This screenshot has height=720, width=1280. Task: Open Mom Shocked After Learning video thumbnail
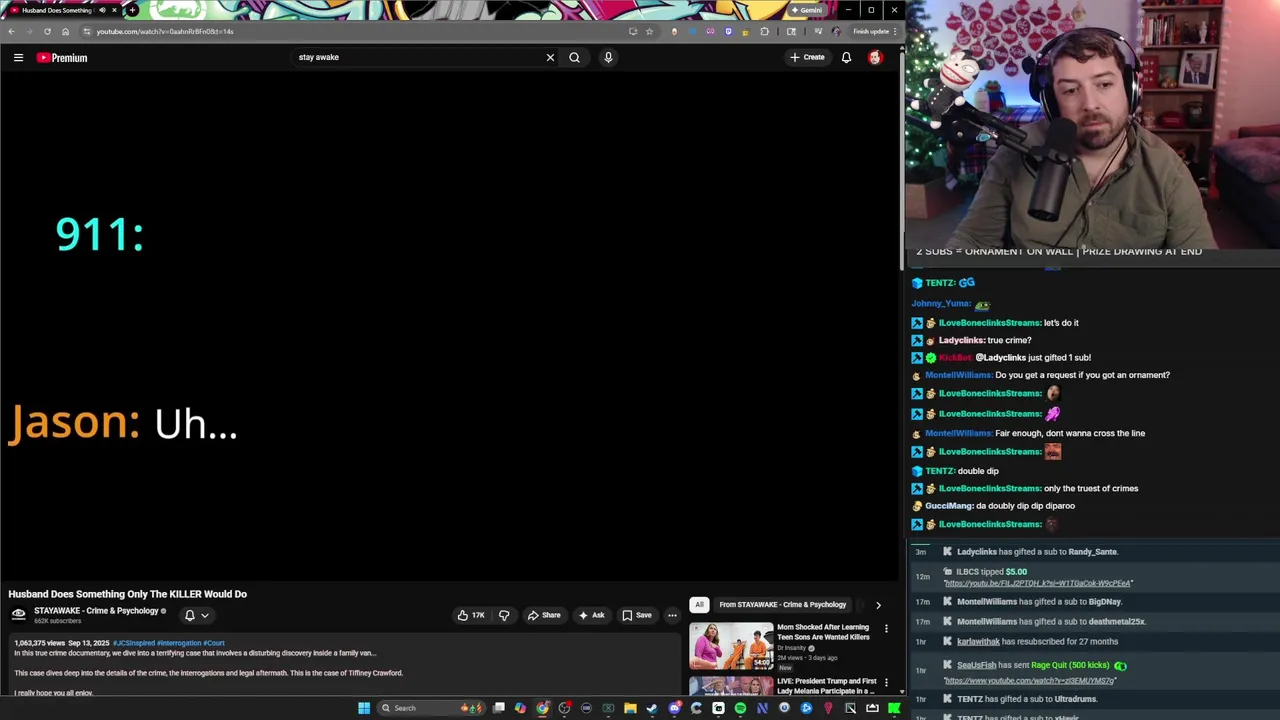click(731, 646)
